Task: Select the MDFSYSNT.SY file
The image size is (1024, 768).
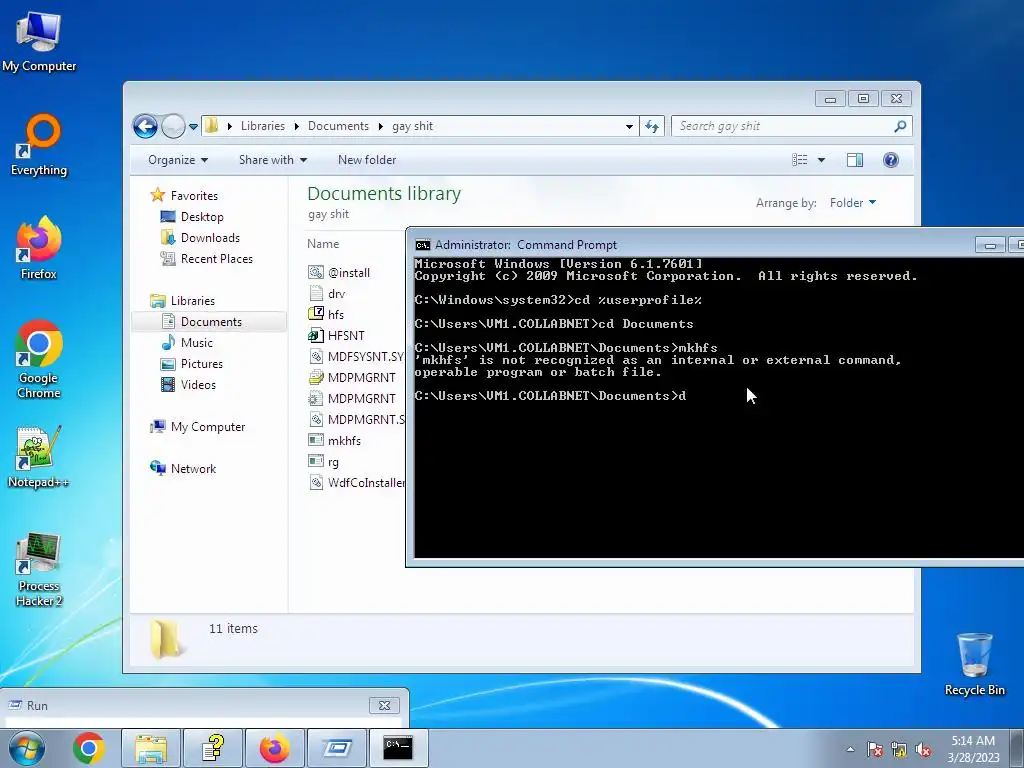Action: click(356, 357)
